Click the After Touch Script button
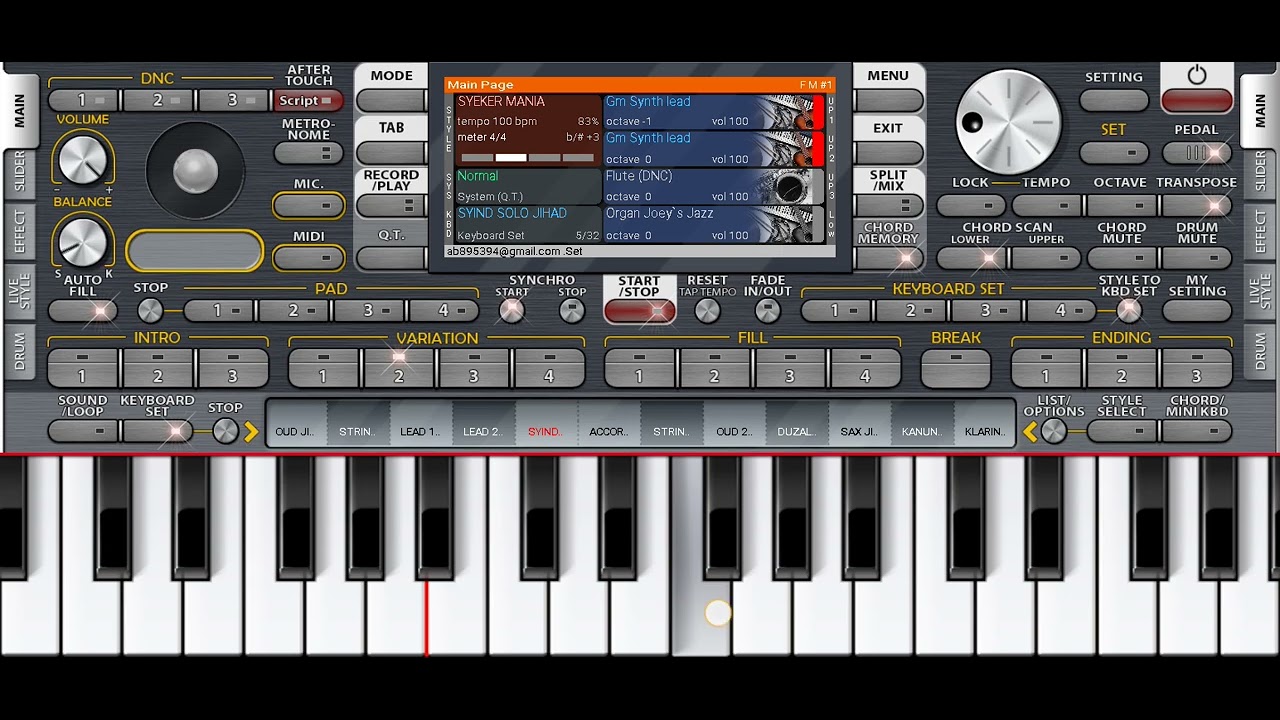This screenshot has height=720, width=1280. tap(309, 100)
